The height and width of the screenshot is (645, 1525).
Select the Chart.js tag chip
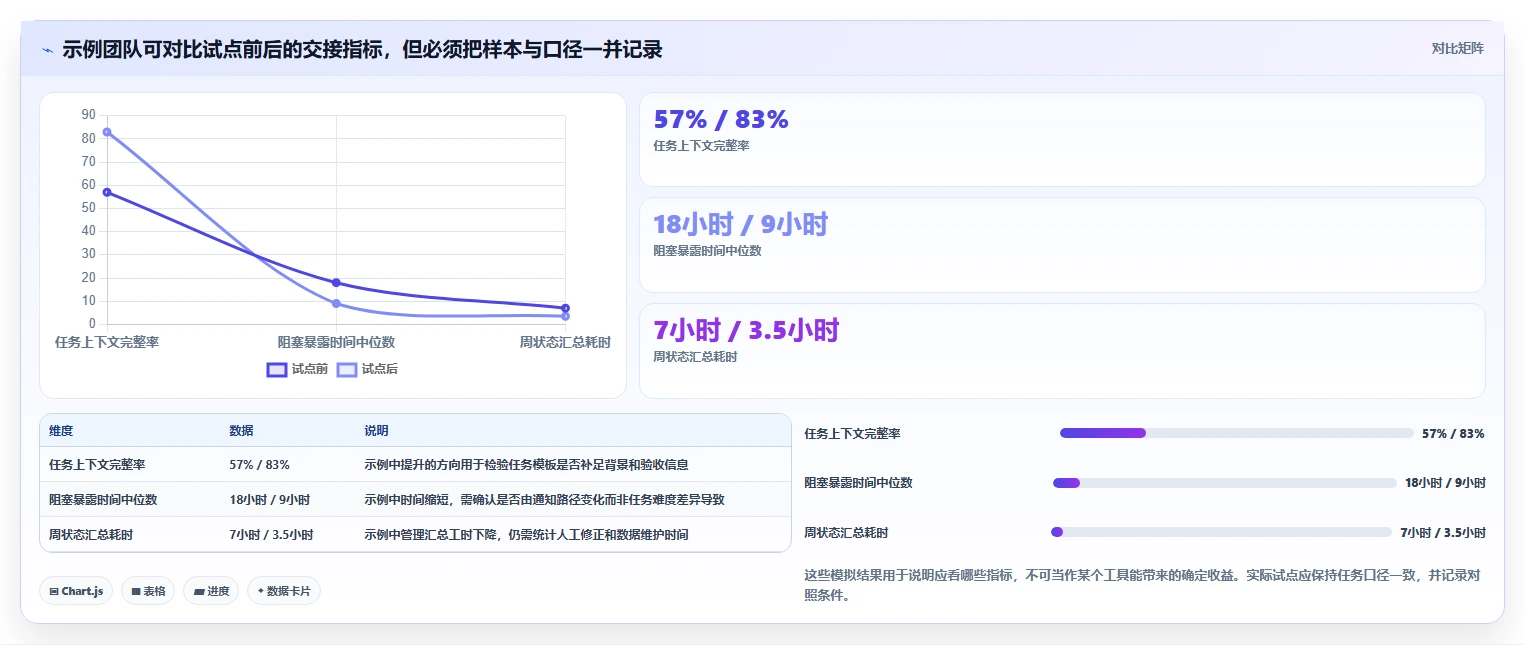76,591
